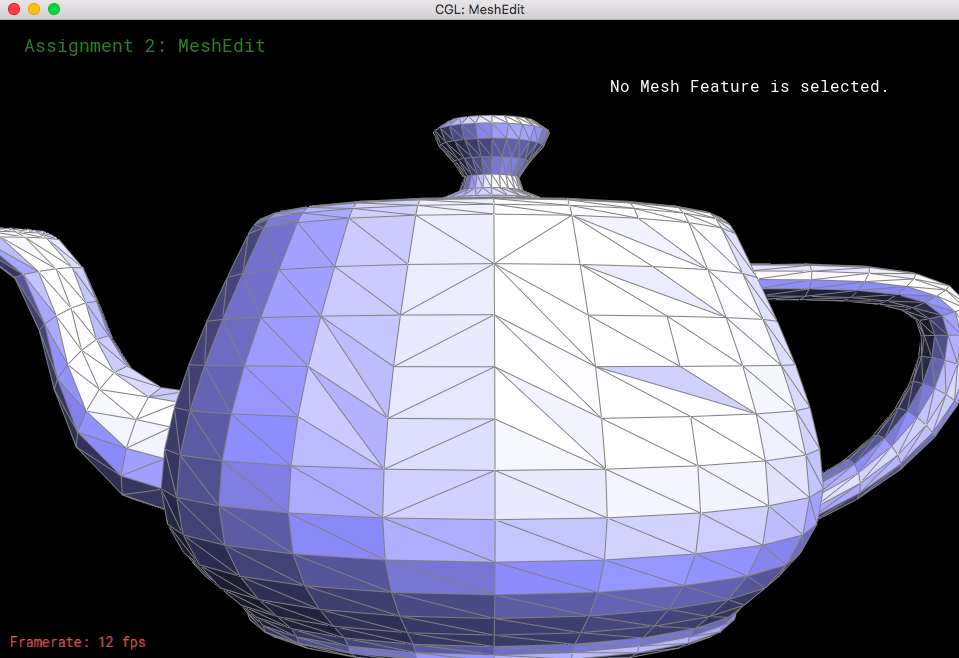
Task: Close the CGL: MeshEdit window
Action: [x=14, y=9]
